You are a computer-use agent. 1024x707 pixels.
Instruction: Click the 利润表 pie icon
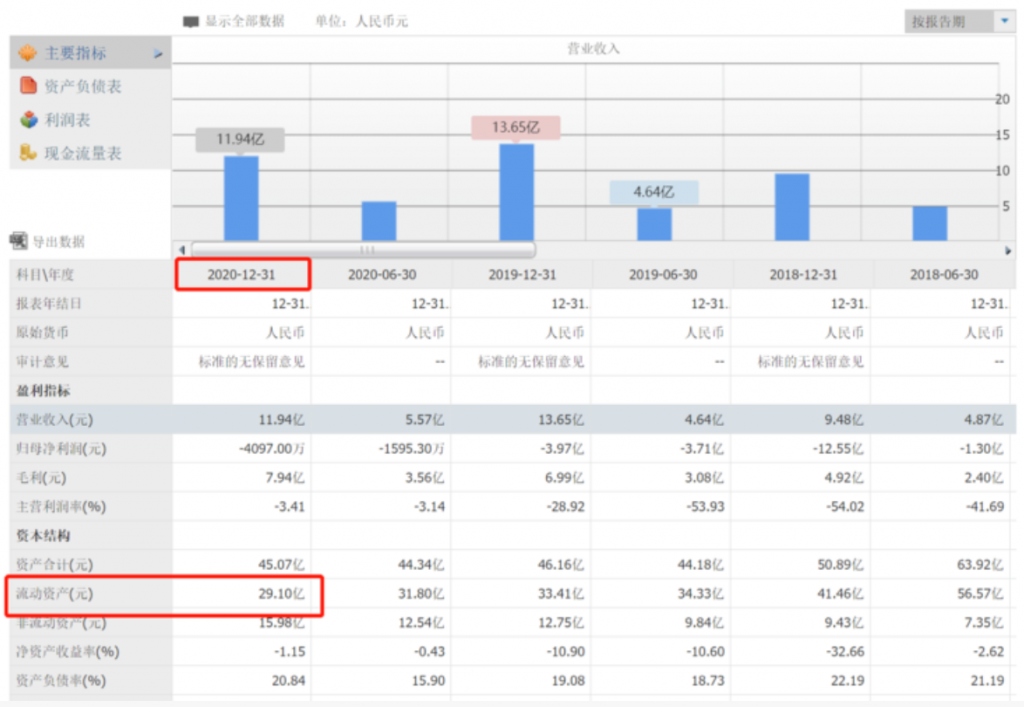click(28, 120)
